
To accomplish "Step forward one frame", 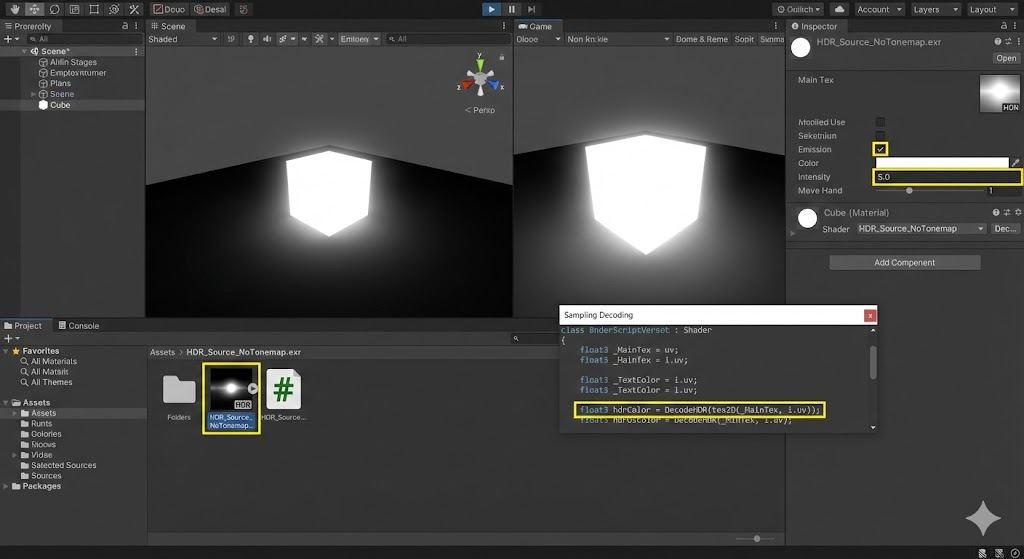I will point(532,9).
